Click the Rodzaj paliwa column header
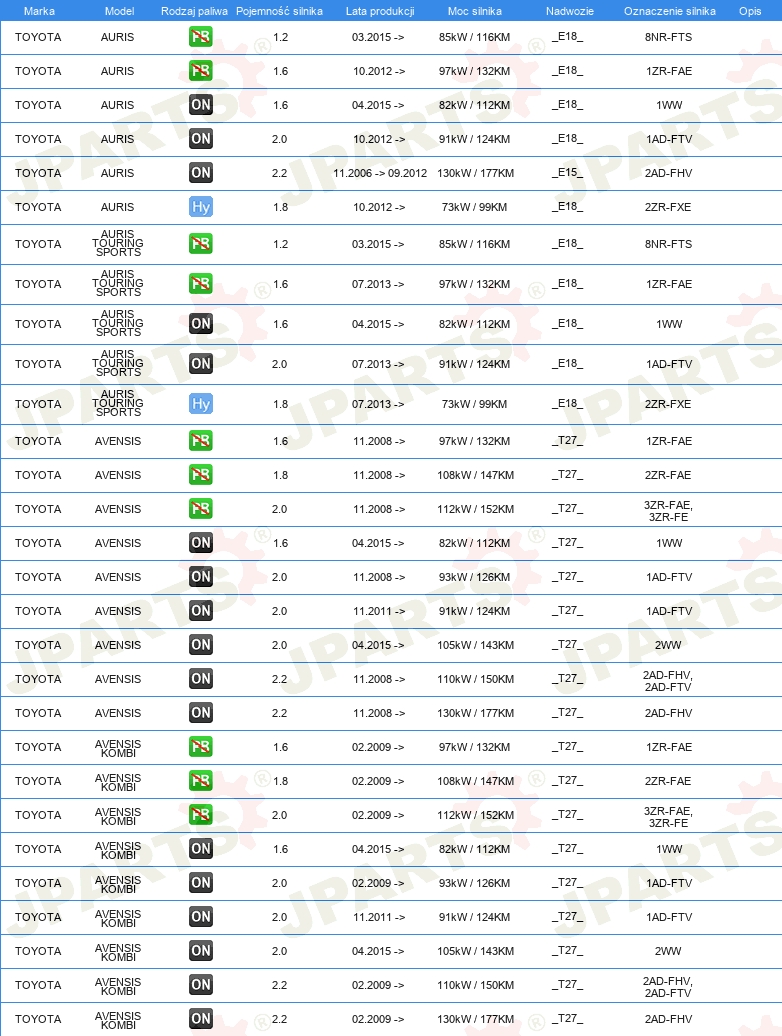Viewport: 782px width, 1036px height. (x=194, y=11)
